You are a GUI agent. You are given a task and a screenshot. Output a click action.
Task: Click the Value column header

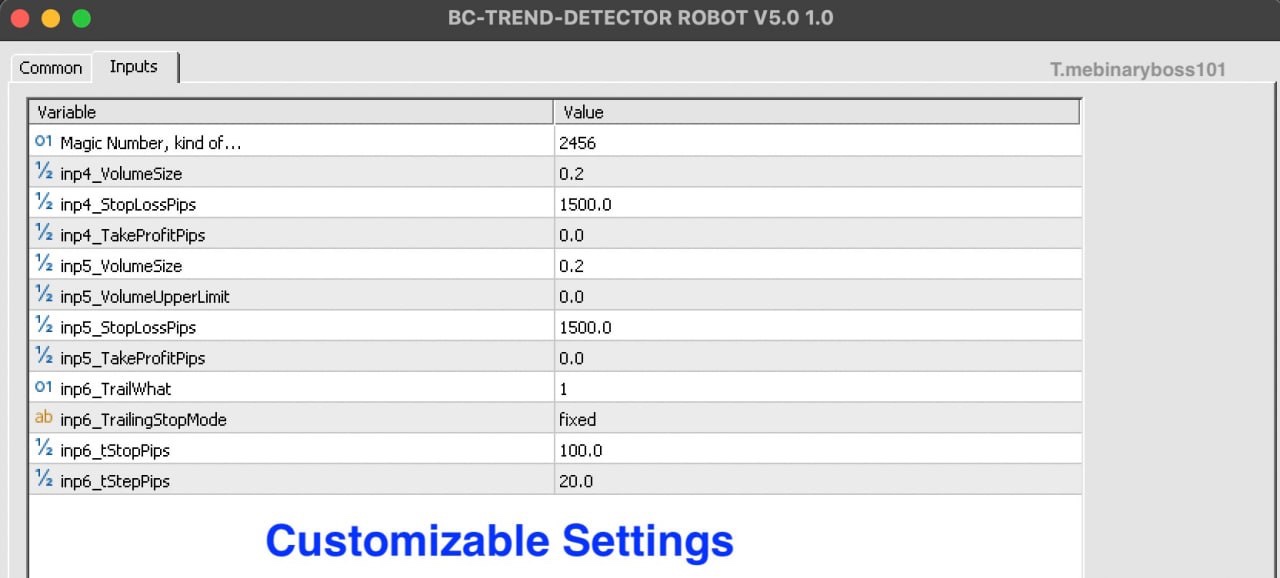click(x=817, y=112)
